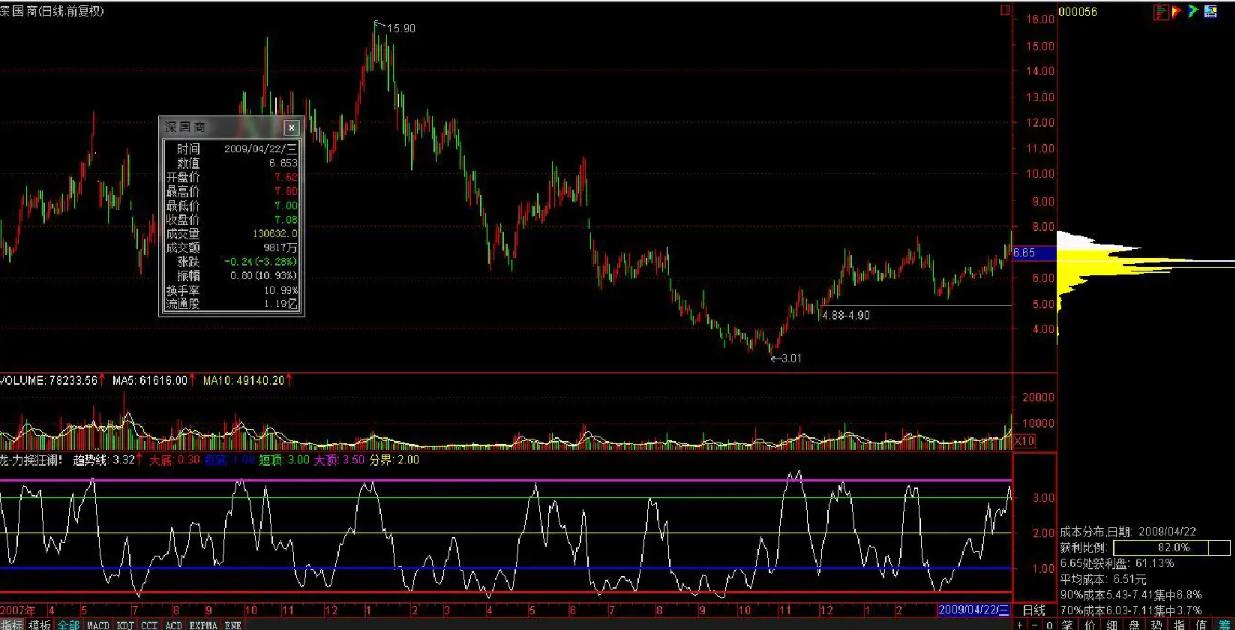Click the blue picture icon at top right
The image size is (1235, 630).
[1211, 11]
